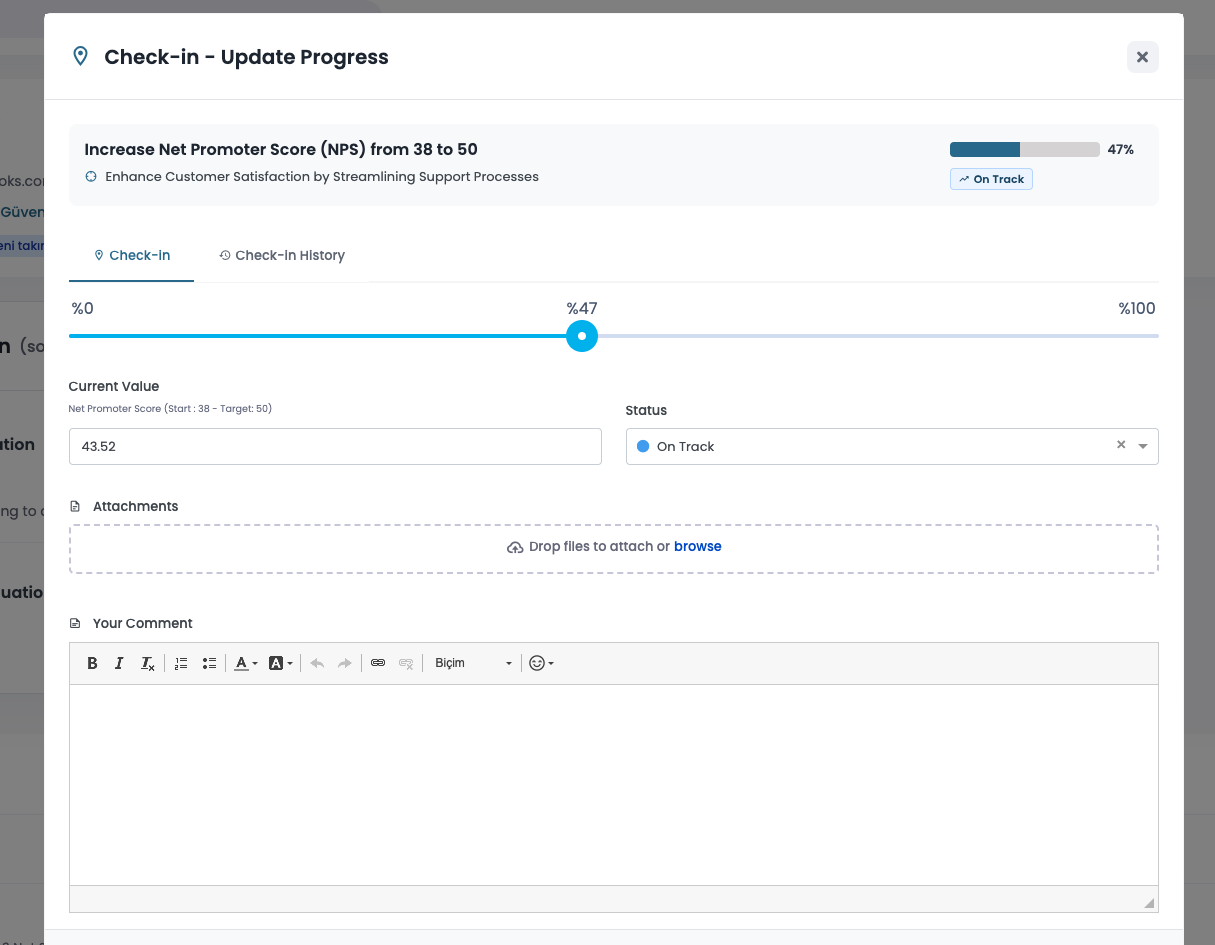Close the Check-in dialog

[1142, 57]
